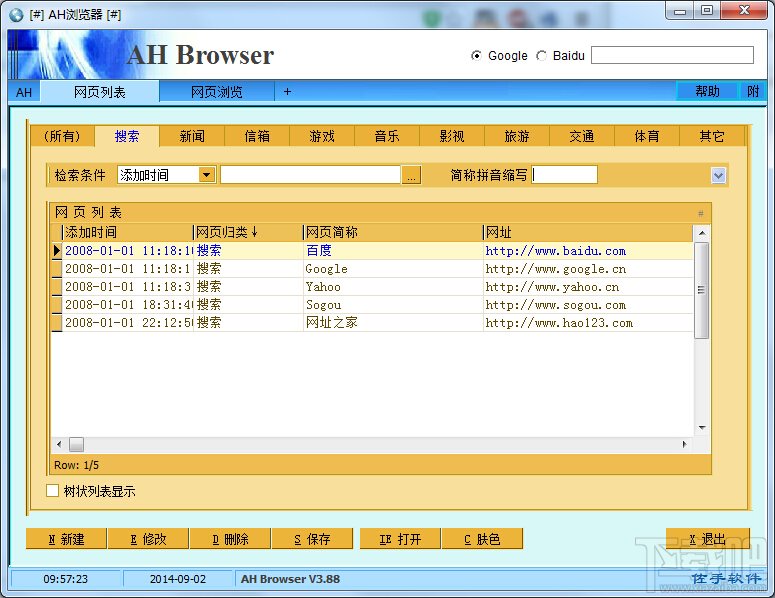
Task: Select the 其它 category tab
Action: pos(712,136)
